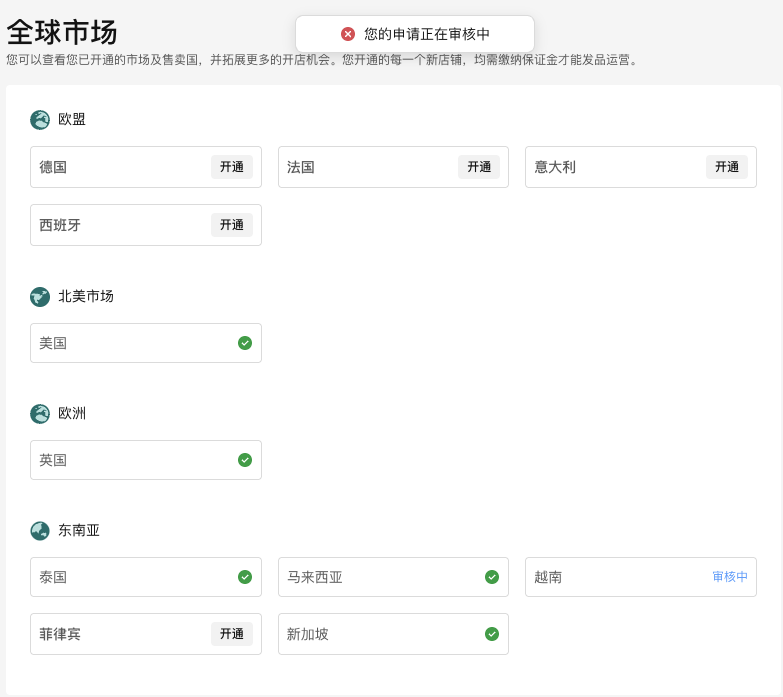The width and height of the screenshot is (783, 697).
Task: Select the 泰国 country label
Action: tap(53, 578)
